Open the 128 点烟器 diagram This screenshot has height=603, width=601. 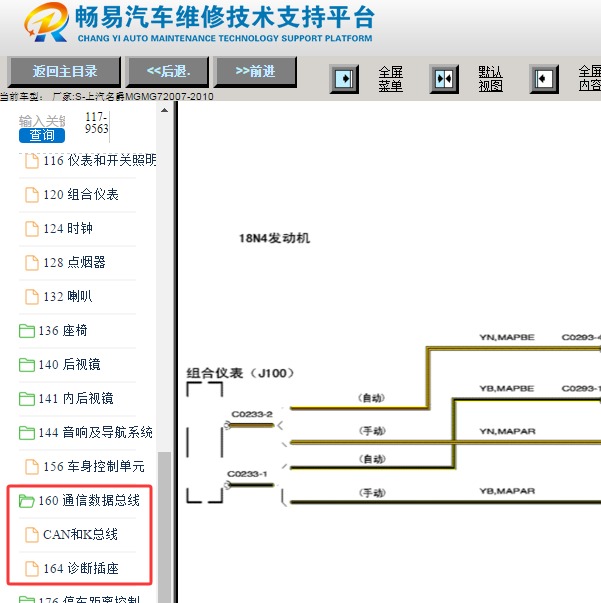pyautogui.click(x=74, y=262)
